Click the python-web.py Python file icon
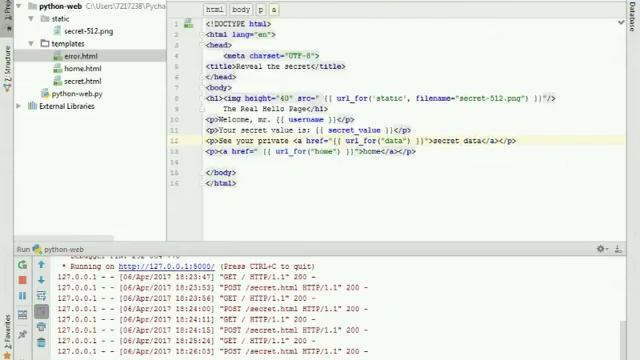Image resolution: width=640 pixels, height=360 pixels. 45,93
